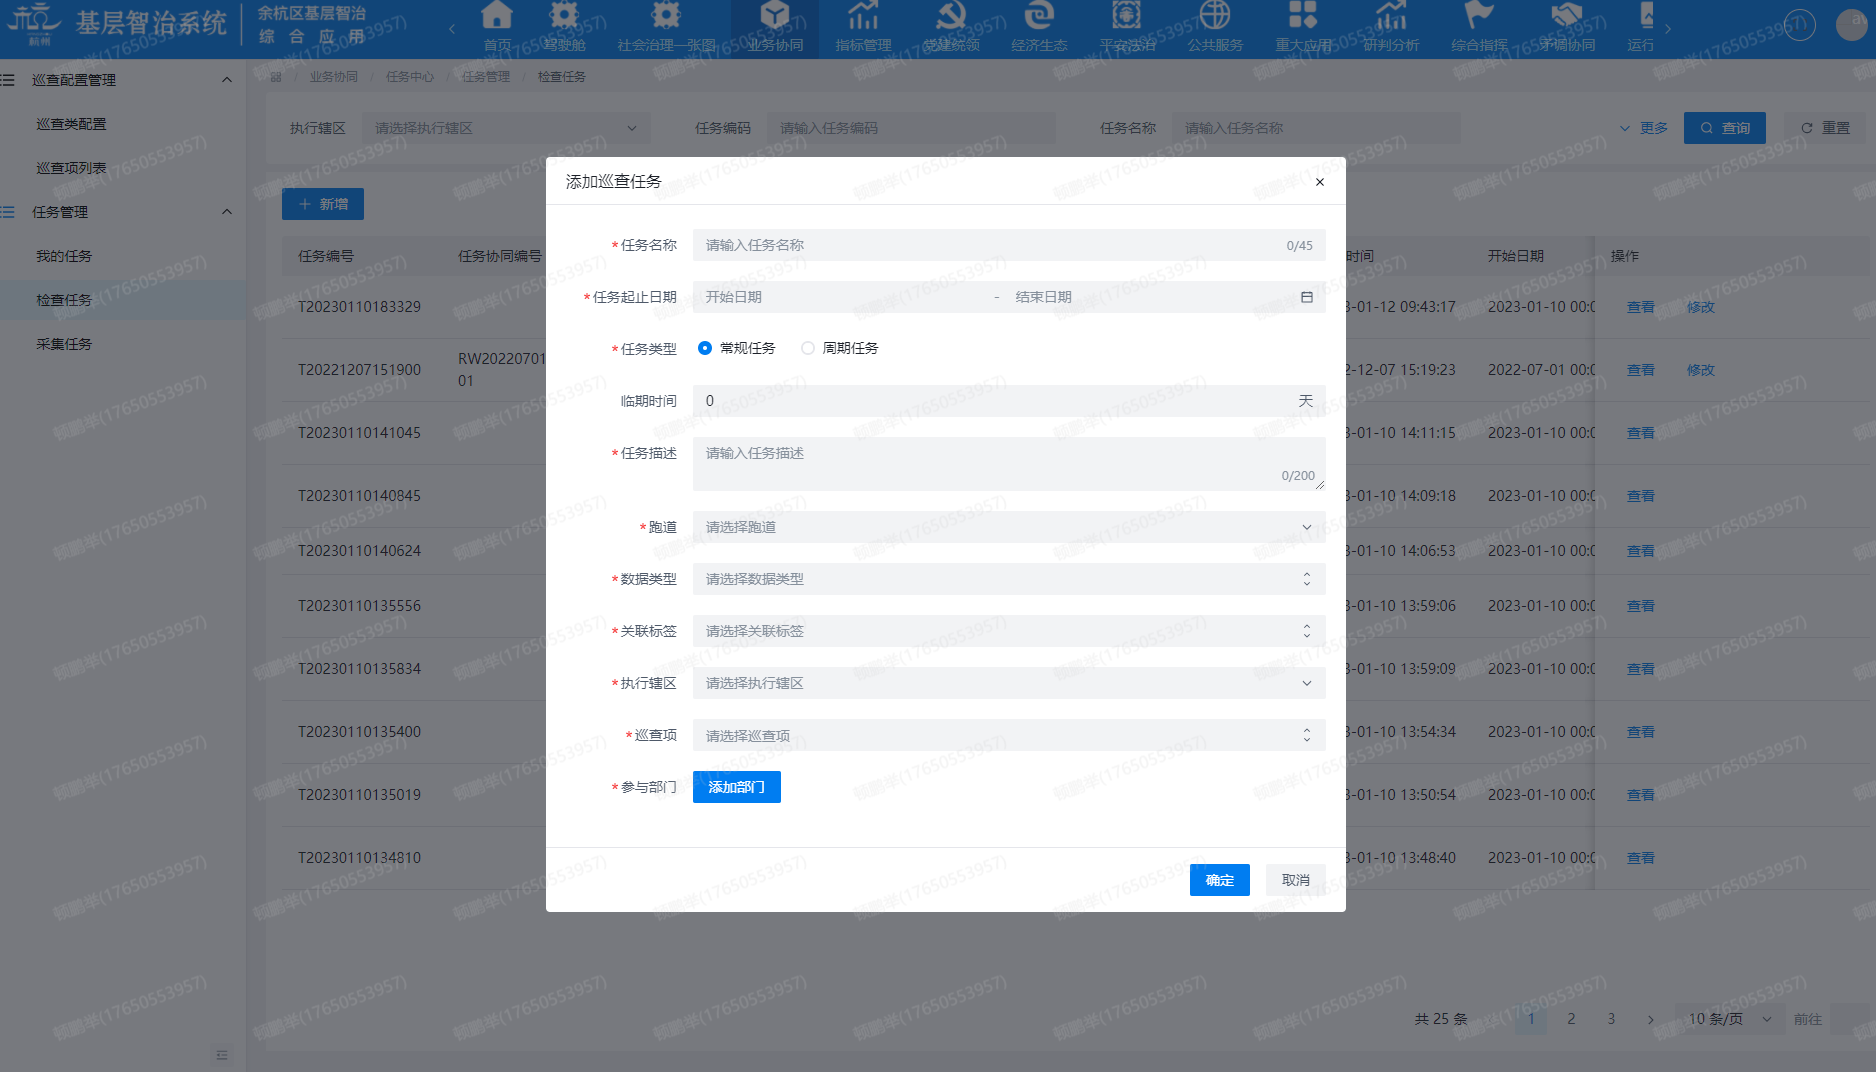1876x1072 pixels.
Task: Click the 添加部门 button
Action: [737, 787]
